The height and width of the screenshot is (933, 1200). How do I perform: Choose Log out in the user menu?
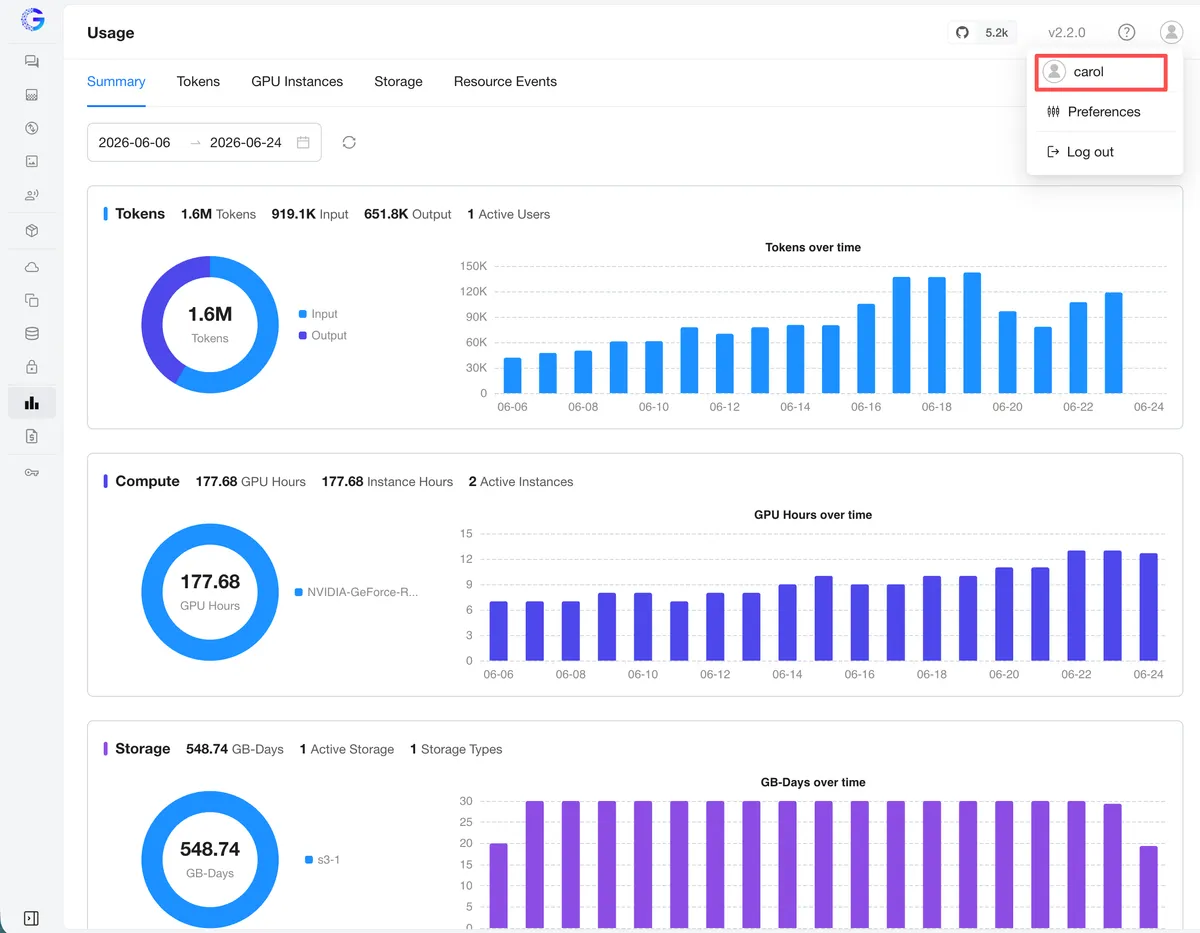1080,152
